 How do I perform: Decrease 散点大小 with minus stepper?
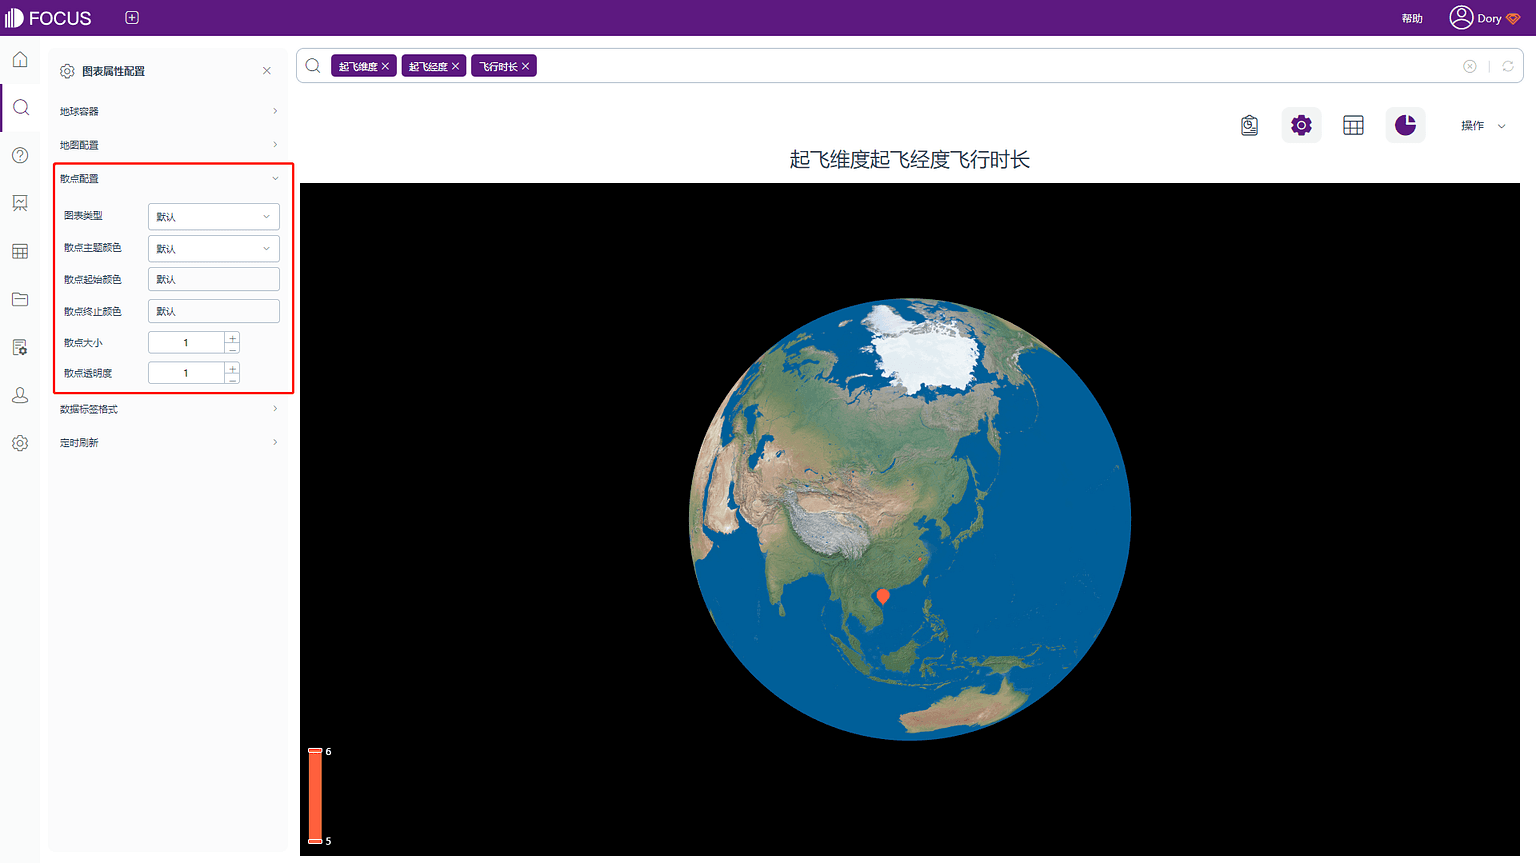tap(232, 349)
